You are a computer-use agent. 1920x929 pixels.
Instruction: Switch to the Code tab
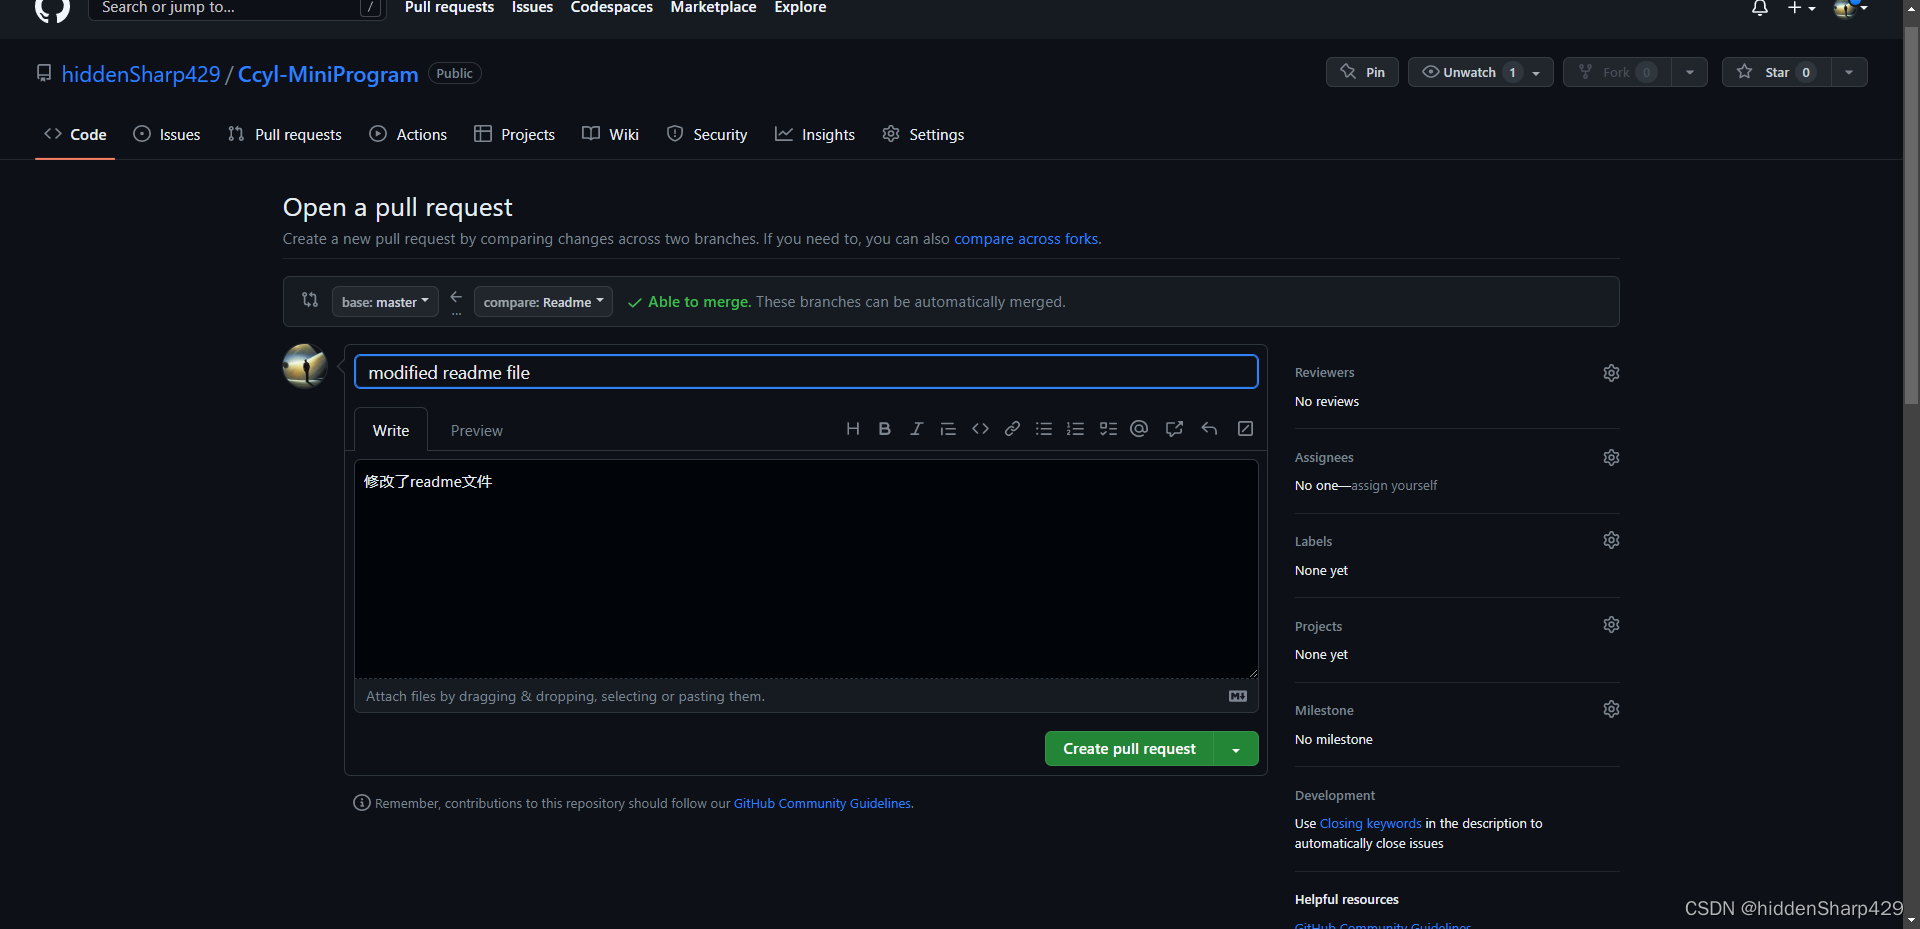[x=75, y=134]
